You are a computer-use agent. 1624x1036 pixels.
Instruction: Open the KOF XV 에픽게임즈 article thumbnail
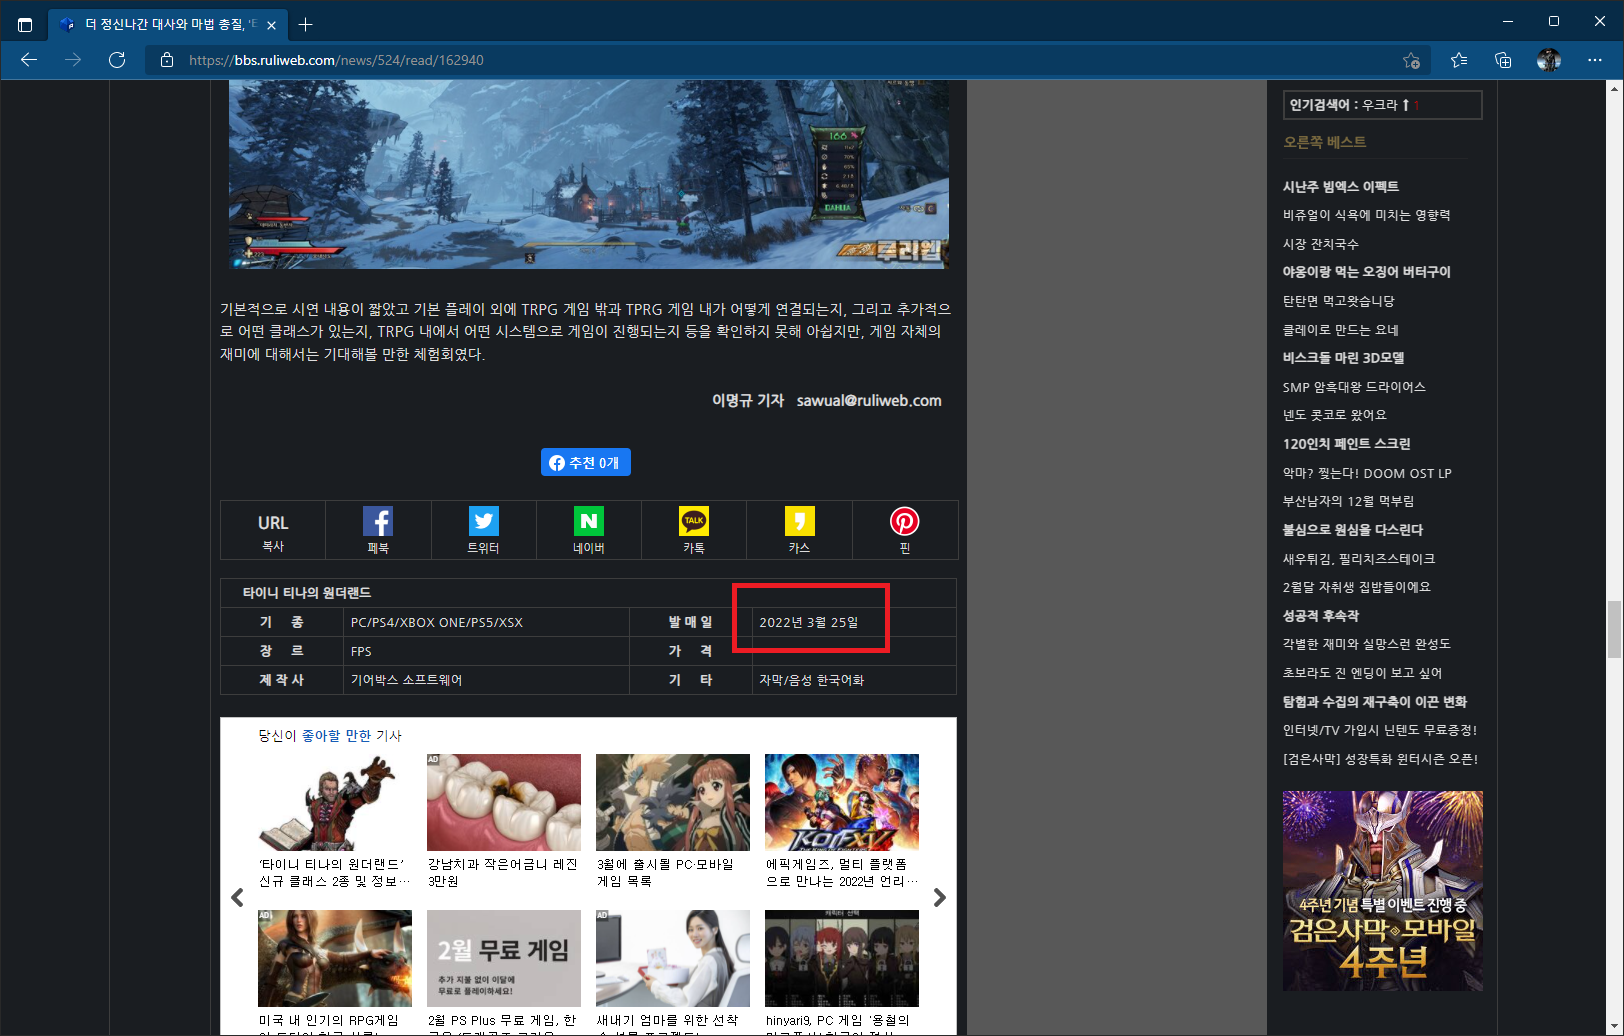pyautogui.click(x=841, y=802)
